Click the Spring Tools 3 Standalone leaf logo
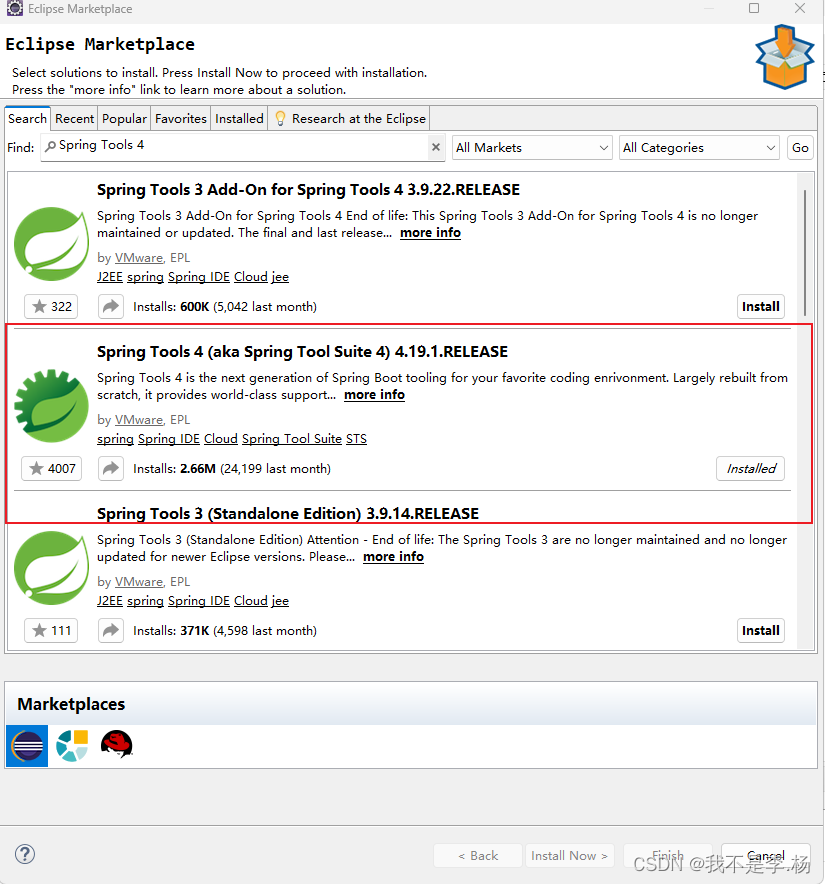 51,568
